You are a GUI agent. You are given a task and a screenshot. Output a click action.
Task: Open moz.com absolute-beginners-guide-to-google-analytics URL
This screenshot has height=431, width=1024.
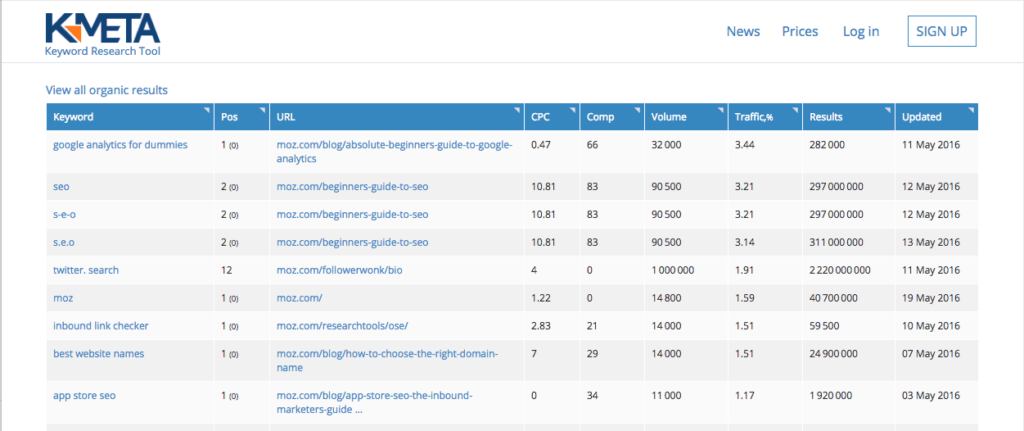[x=394, y=152]
